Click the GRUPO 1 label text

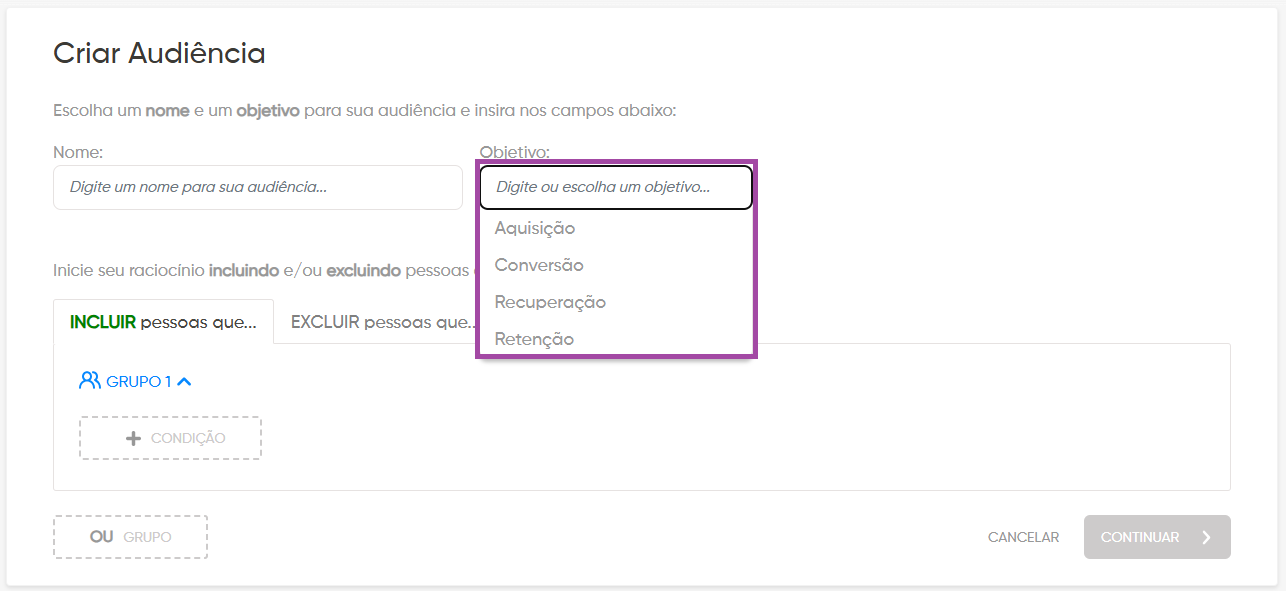[x=139, y=381]
